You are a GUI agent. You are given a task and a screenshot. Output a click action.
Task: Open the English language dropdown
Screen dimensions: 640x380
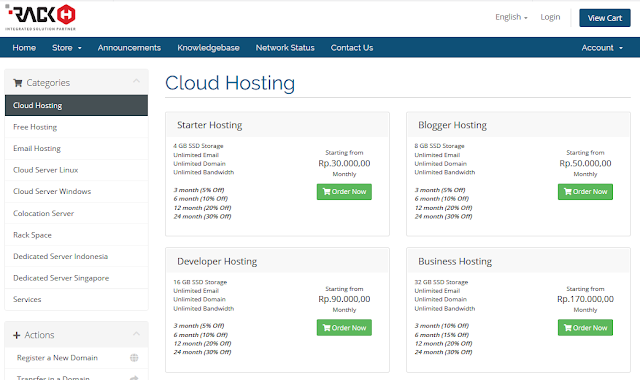click(511, 17)
